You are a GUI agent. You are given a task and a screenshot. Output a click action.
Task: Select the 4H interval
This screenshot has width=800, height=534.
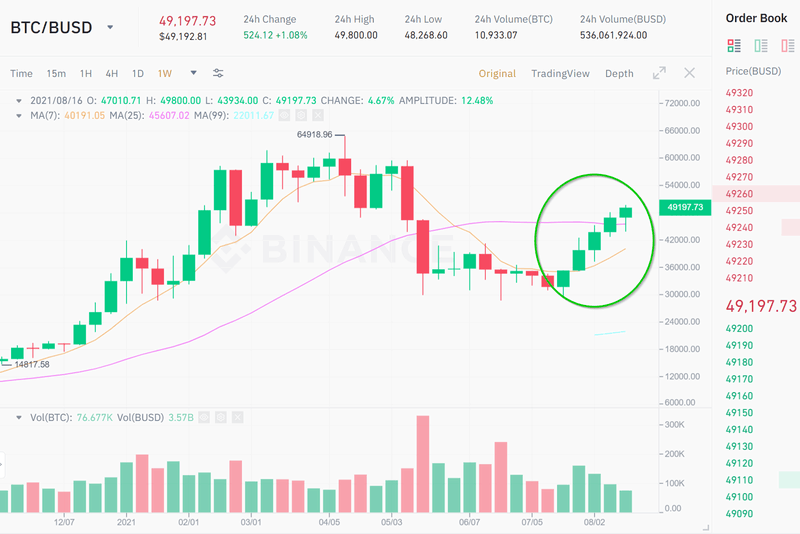pos(111,73)
